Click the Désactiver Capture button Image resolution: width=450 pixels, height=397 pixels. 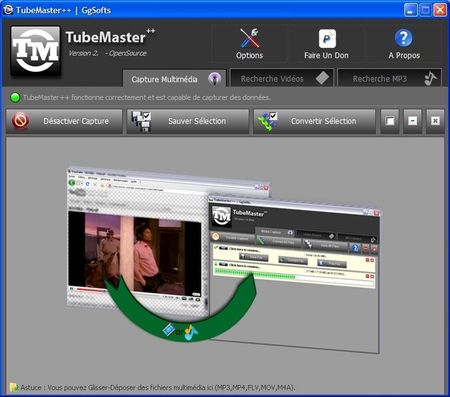tap(64, 121)
